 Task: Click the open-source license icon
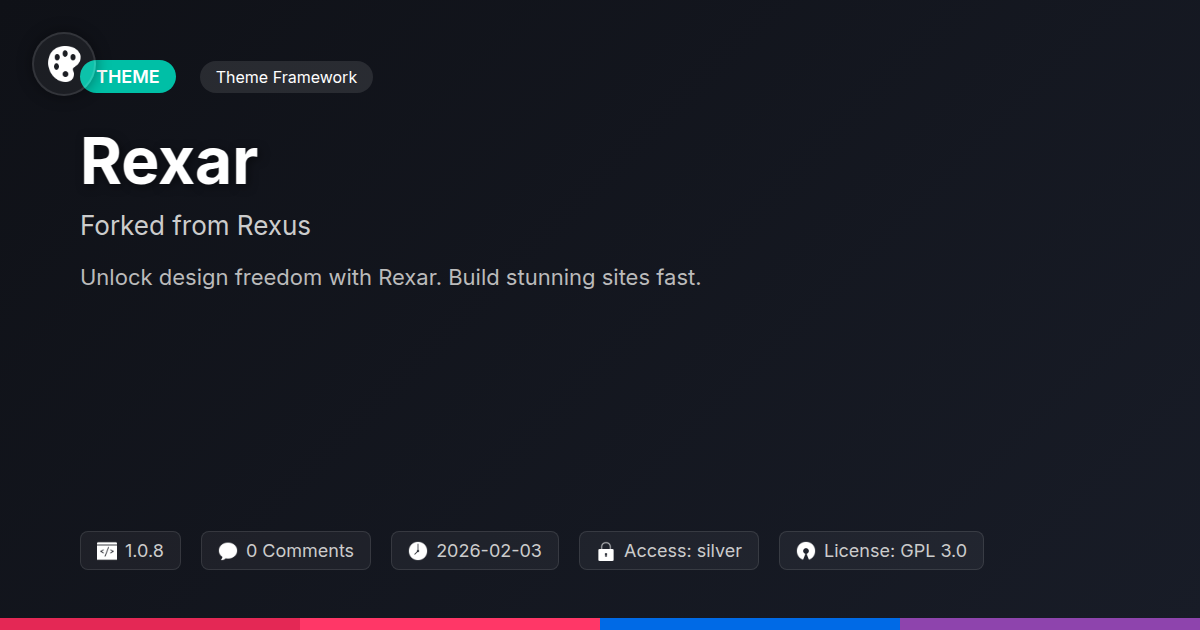(806, 551)
